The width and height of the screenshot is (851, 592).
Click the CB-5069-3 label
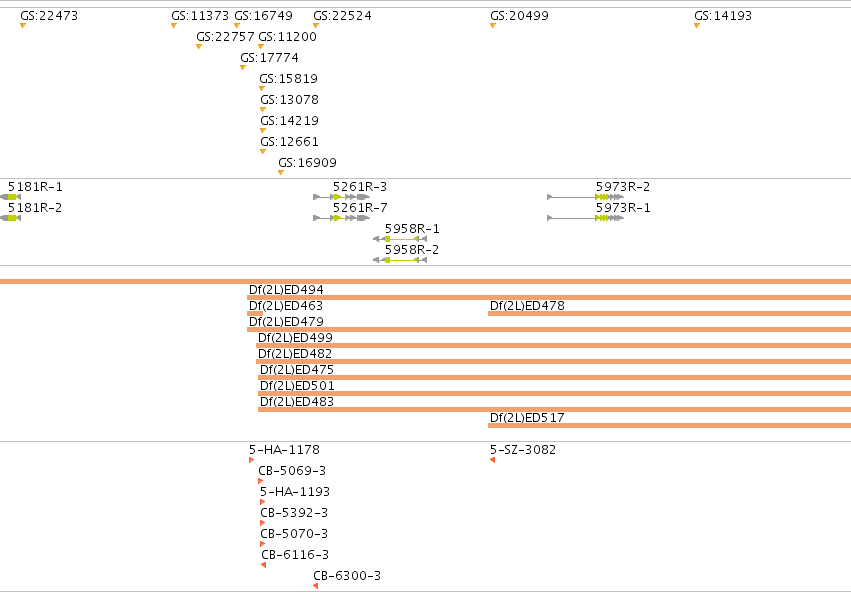point(292,471)
